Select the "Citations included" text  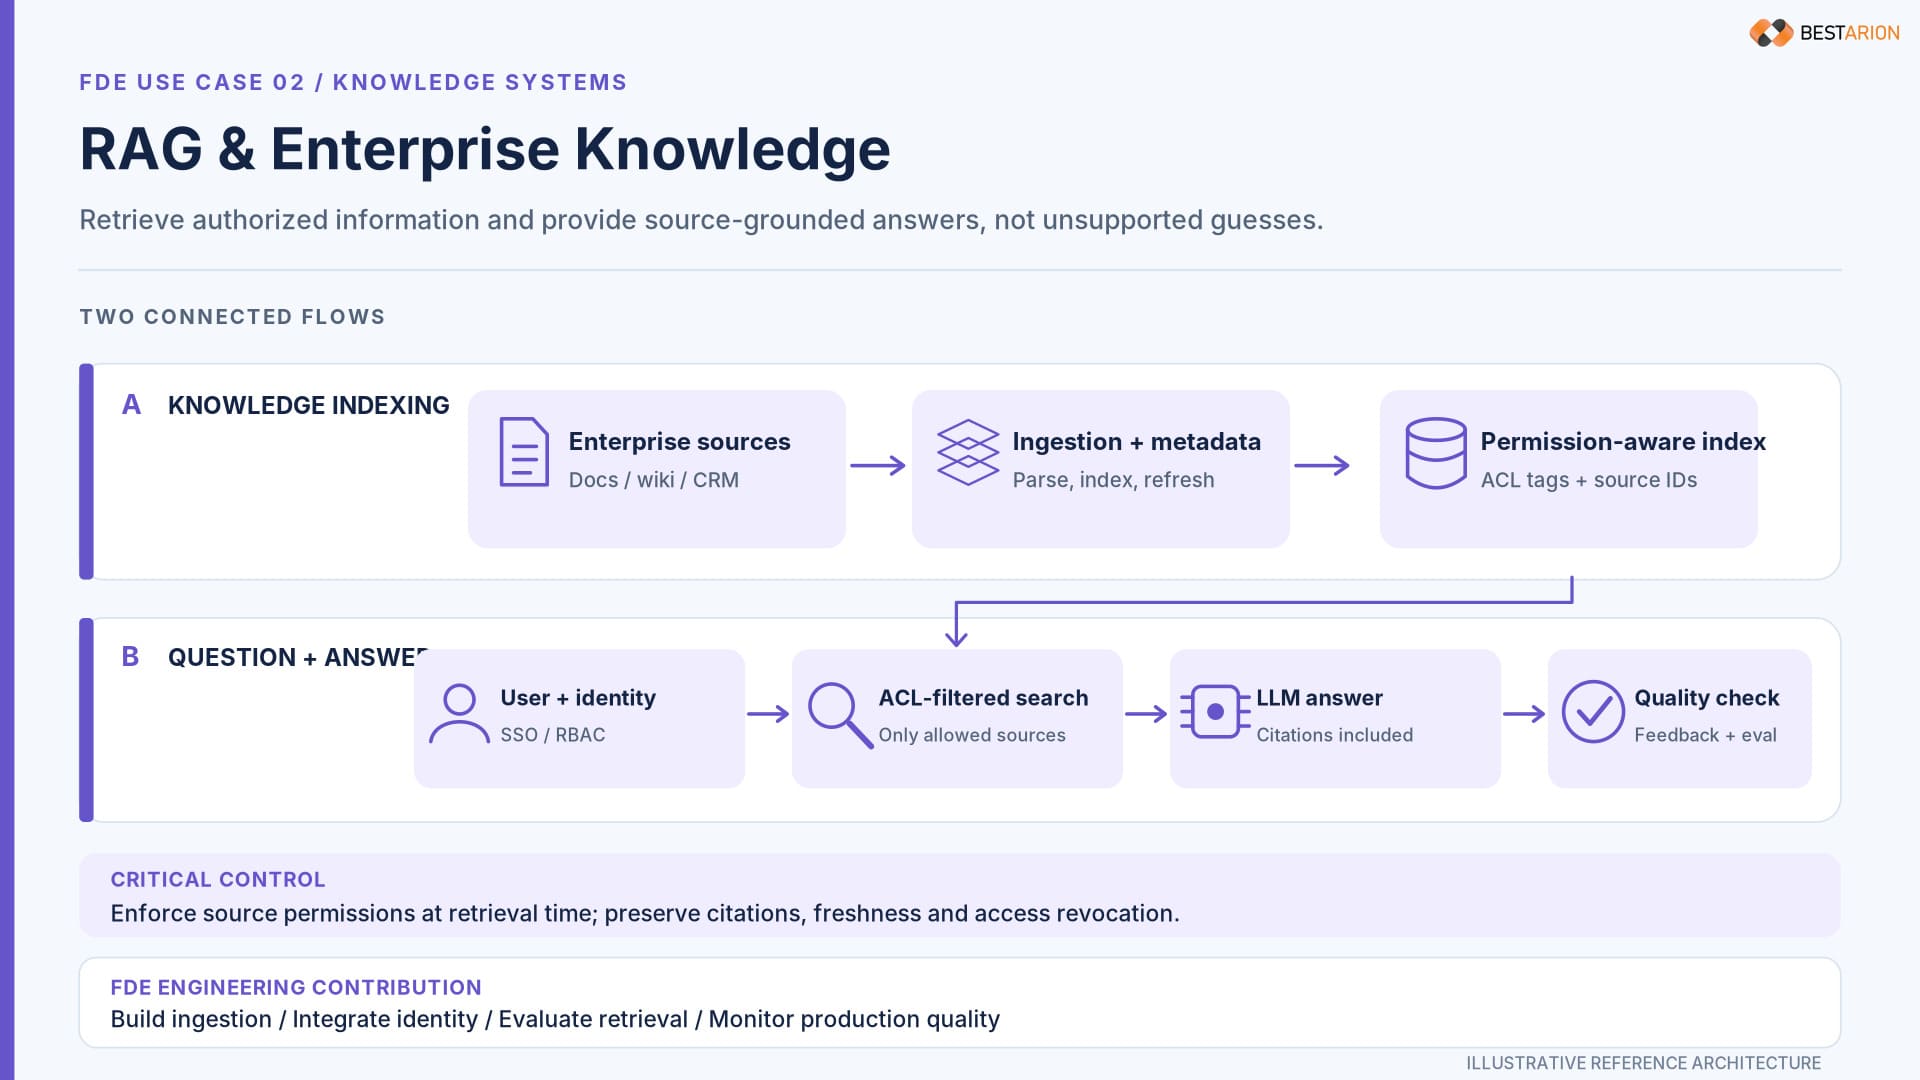point(1334,735)
